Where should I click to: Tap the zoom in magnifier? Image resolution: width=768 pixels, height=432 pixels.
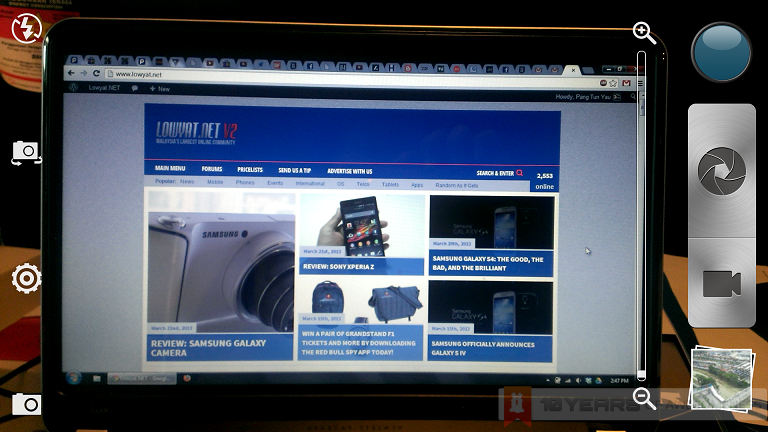[644, 33]
